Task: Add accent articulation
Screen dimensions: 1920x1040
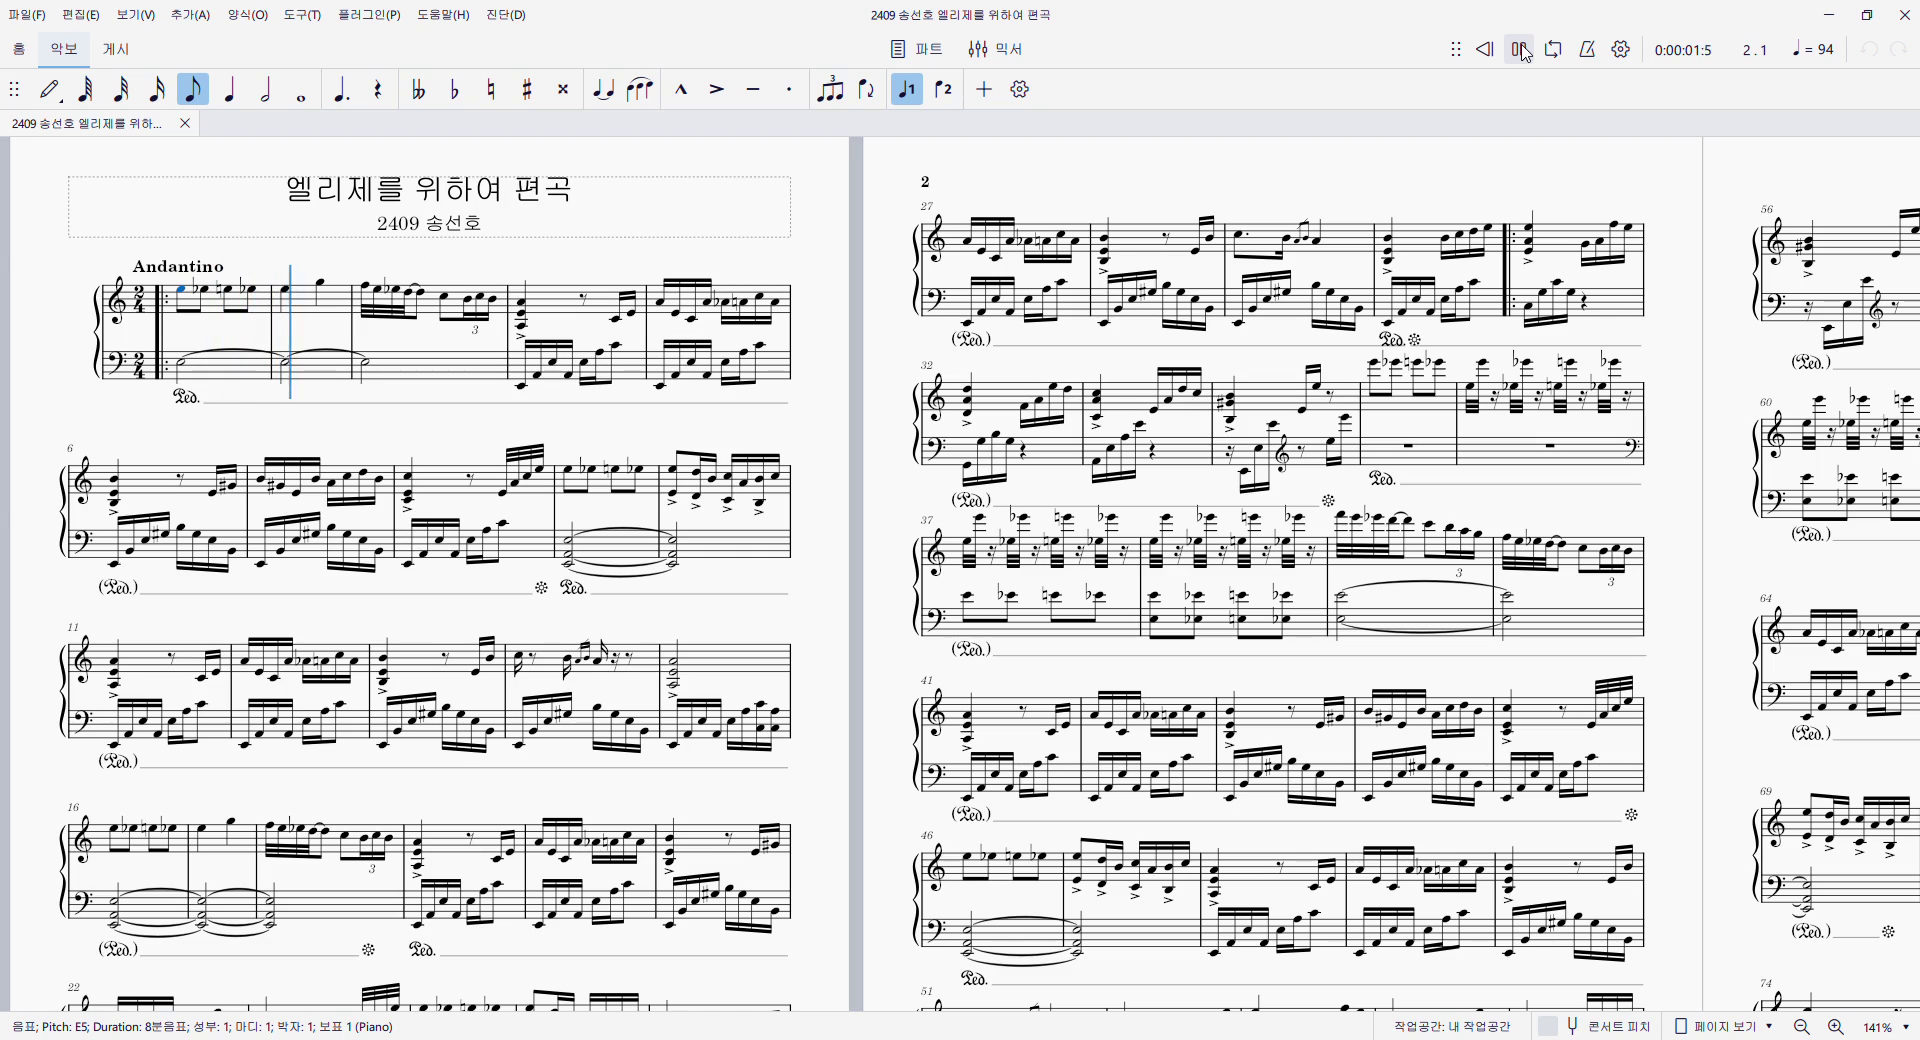Action: (x=717, y=89)
